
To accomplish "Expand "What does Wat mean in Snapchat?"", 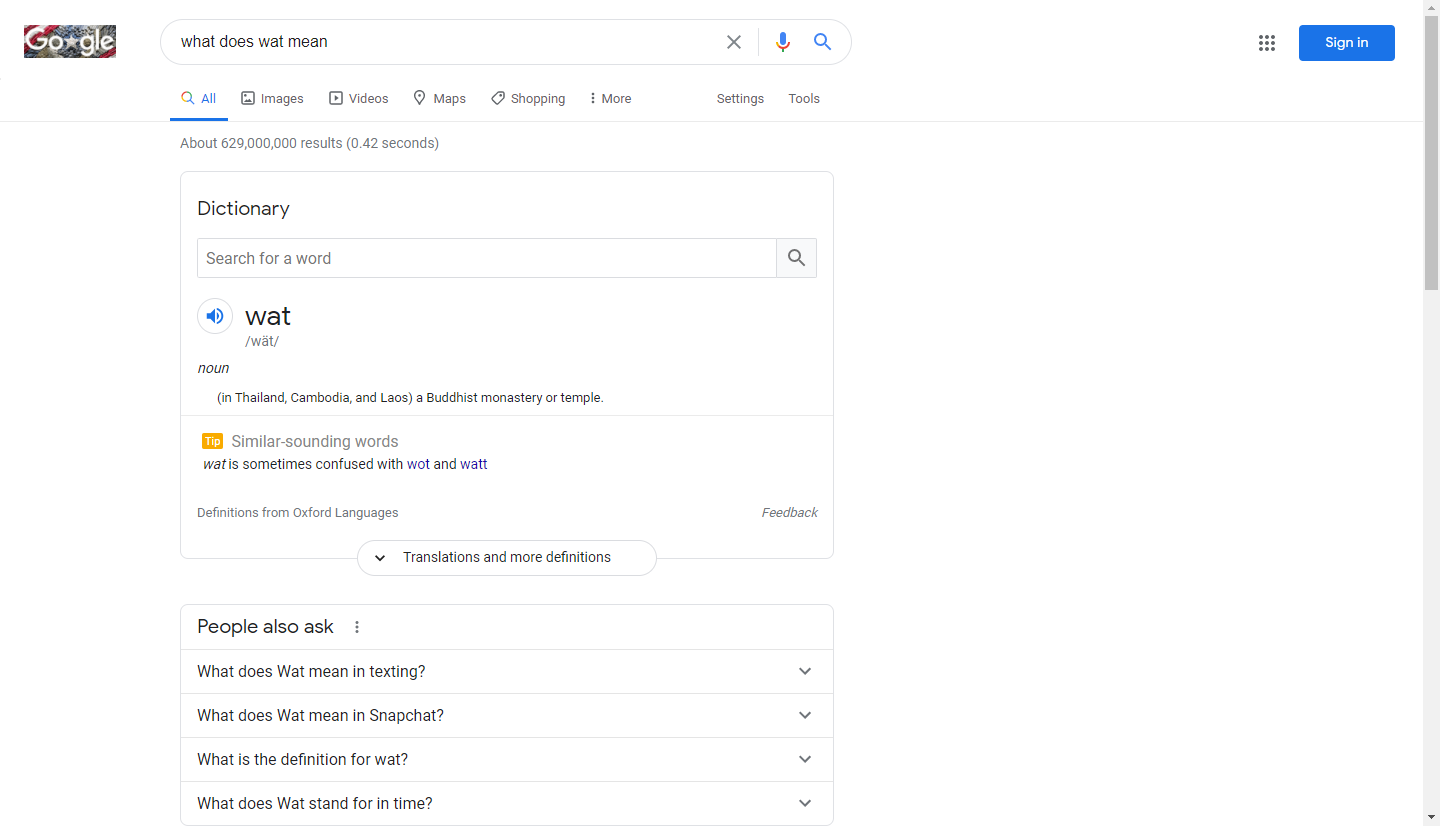I will (x=506, y=716).
